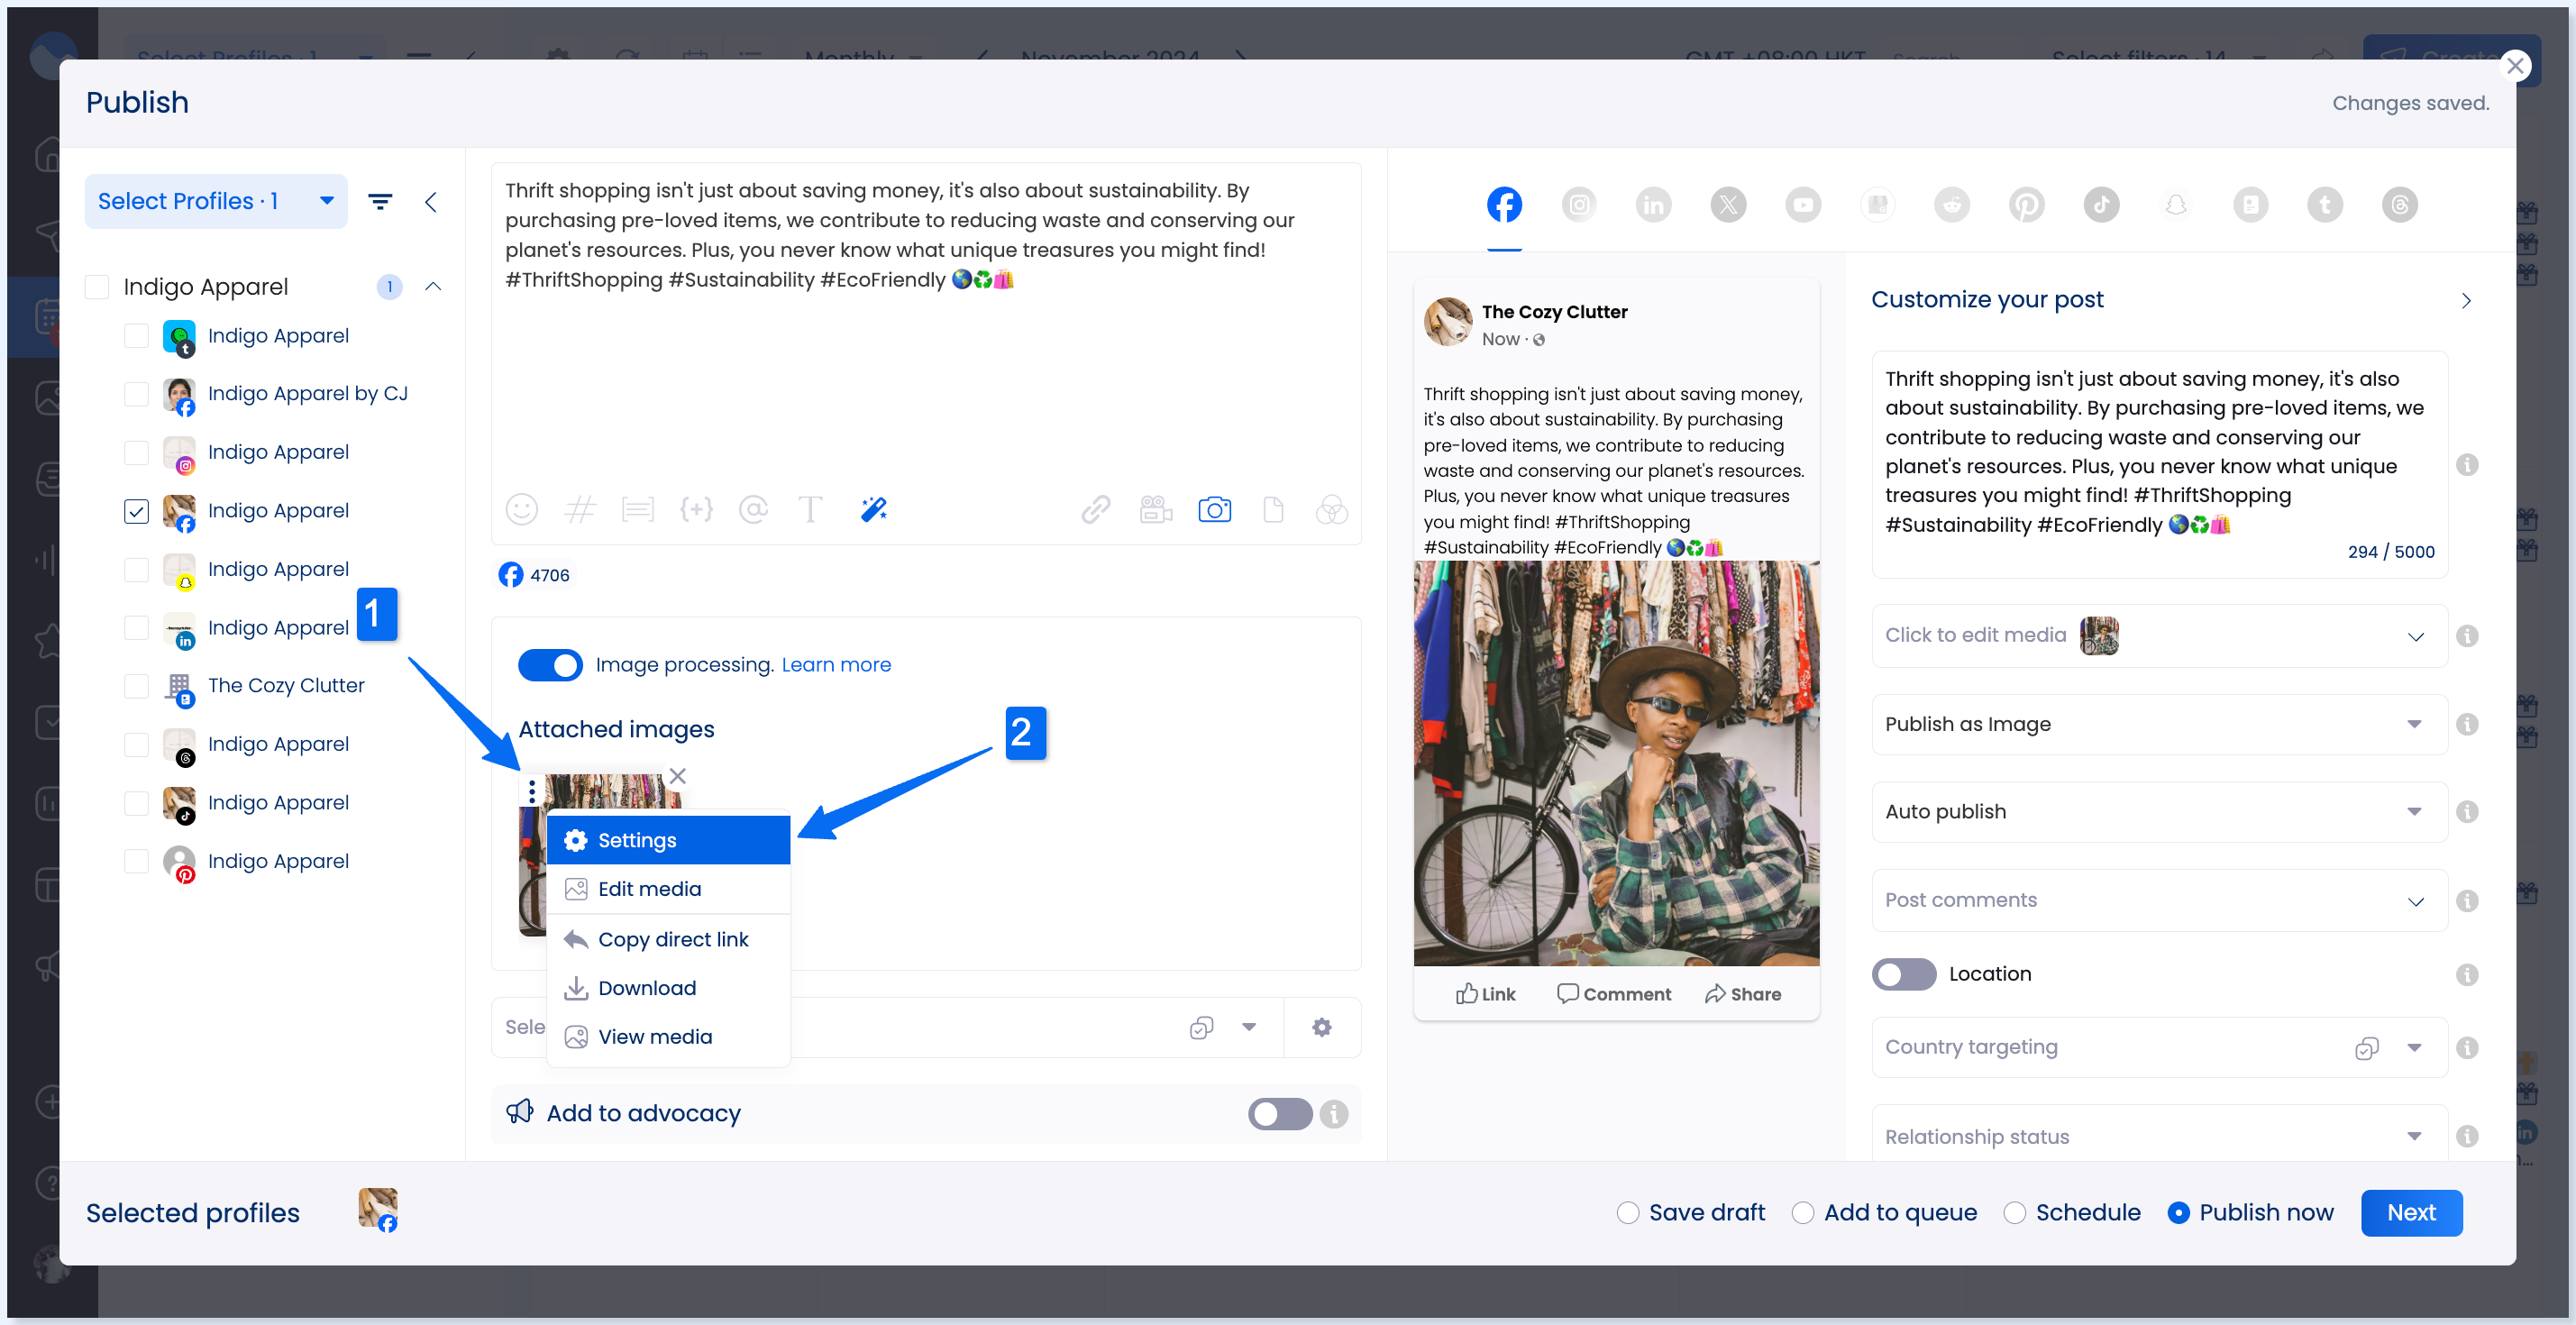Image resolution: width=2576 pixels, height=1325 pixels.
Task: Choose Settings from the image context menu
Action: click(x=668, y=840)
